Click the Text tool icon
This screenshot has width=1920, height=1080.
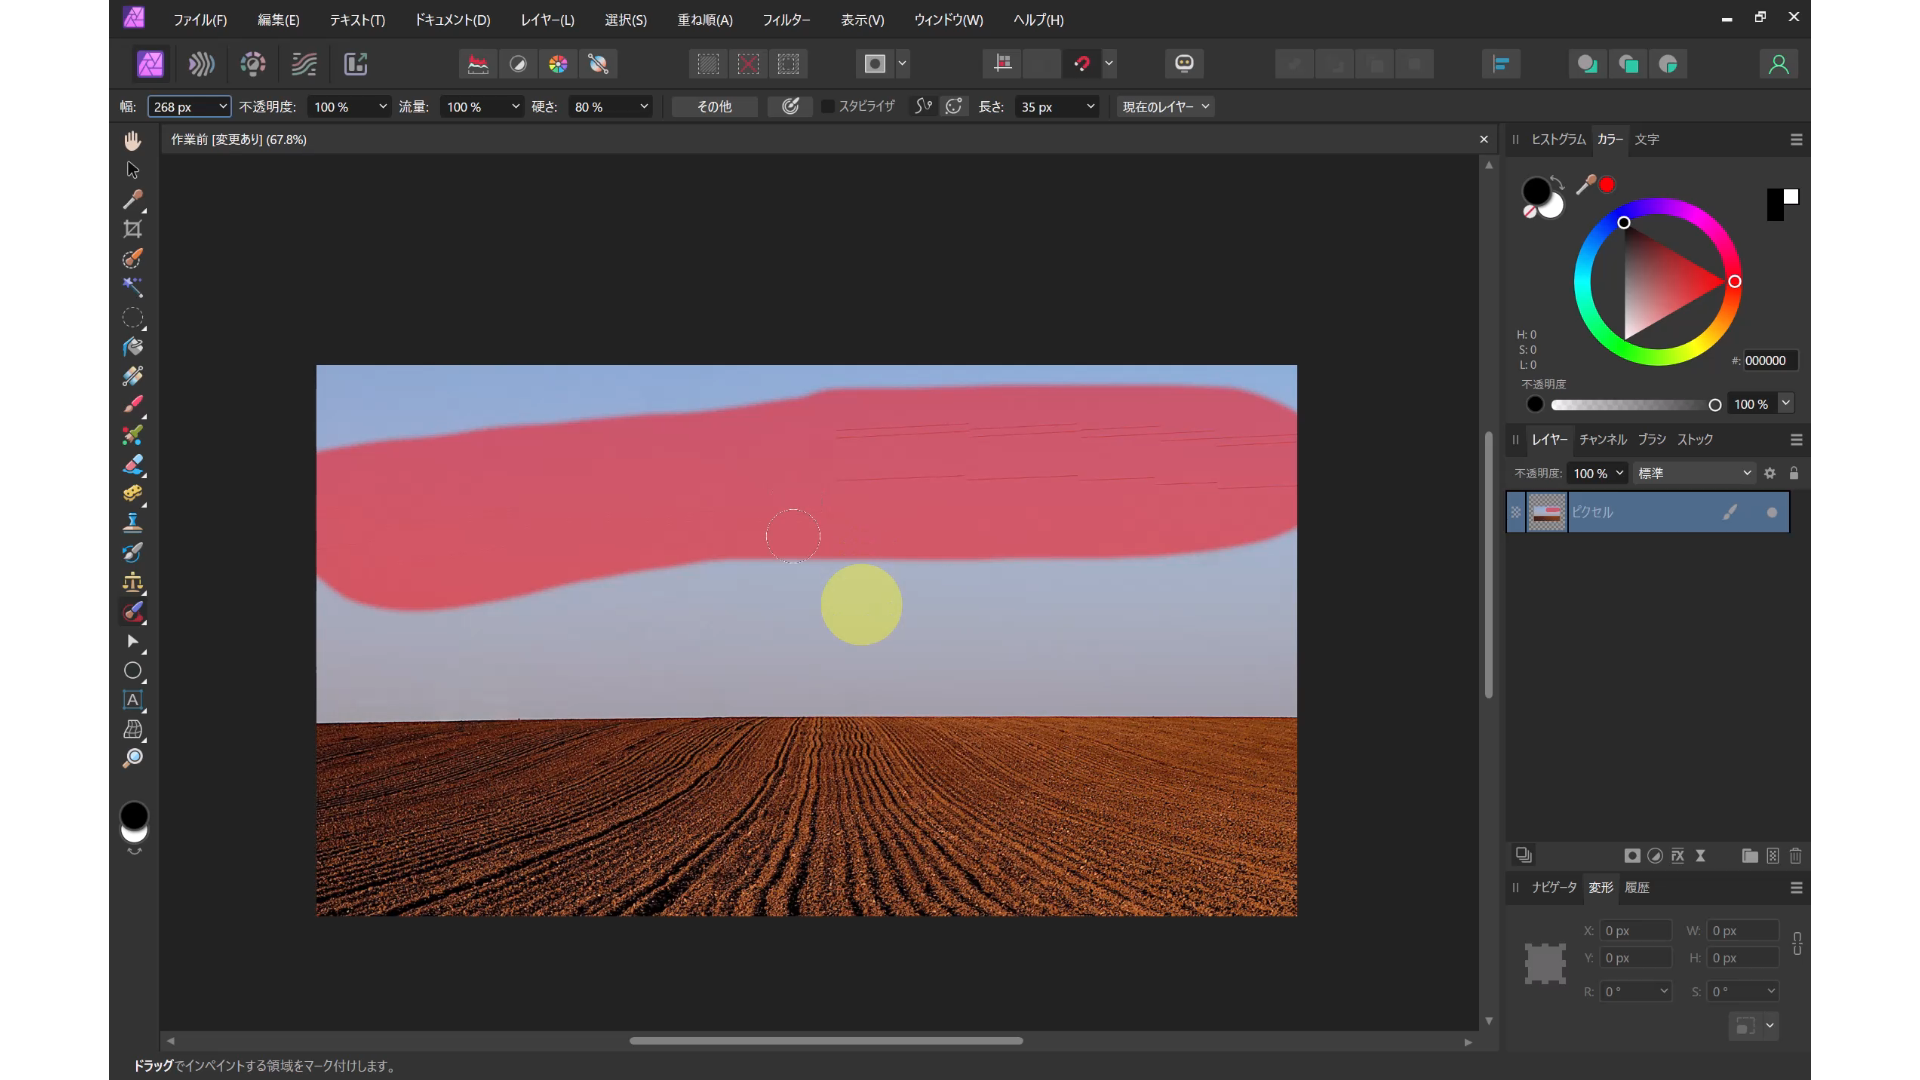(132, 700)
